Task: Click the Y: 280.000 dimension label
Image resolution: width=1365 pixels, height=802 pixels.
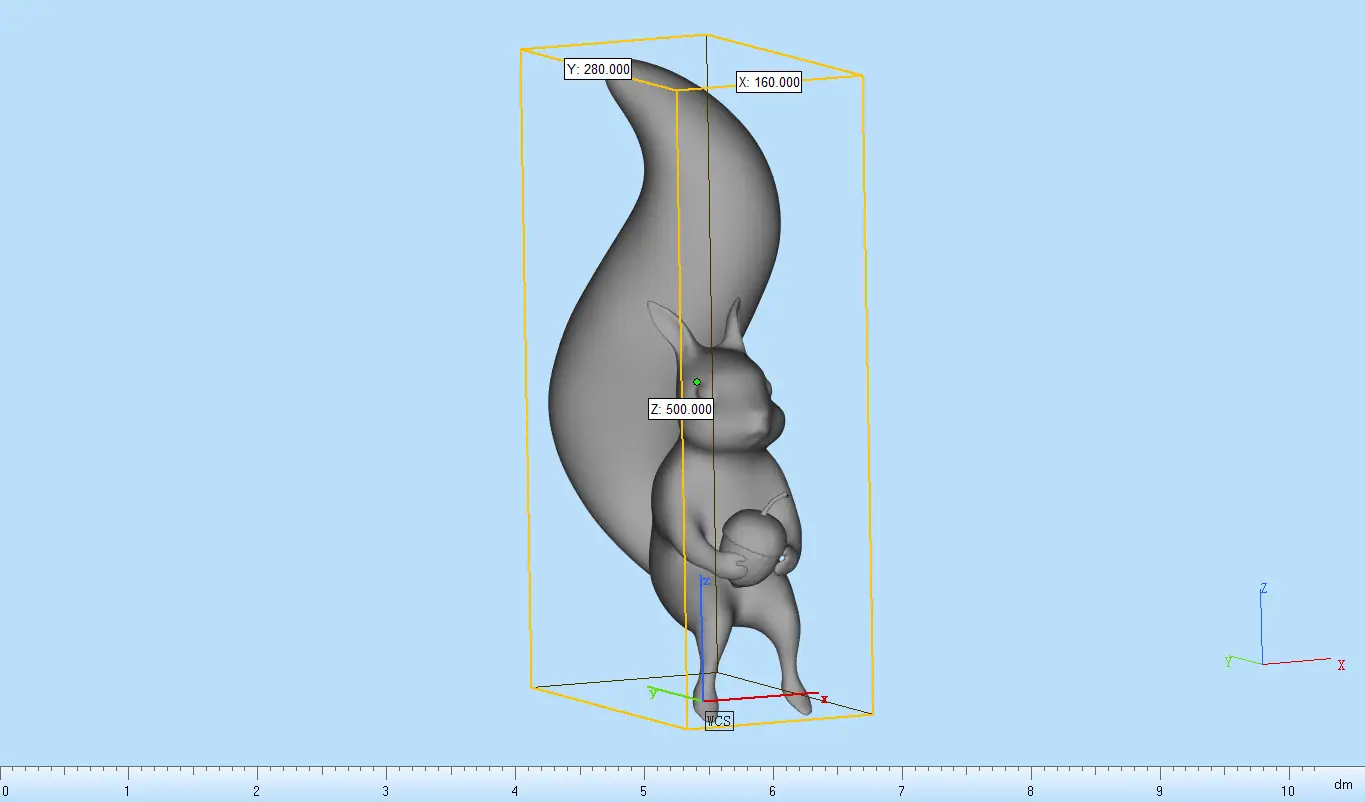Action: coord(598,69)
